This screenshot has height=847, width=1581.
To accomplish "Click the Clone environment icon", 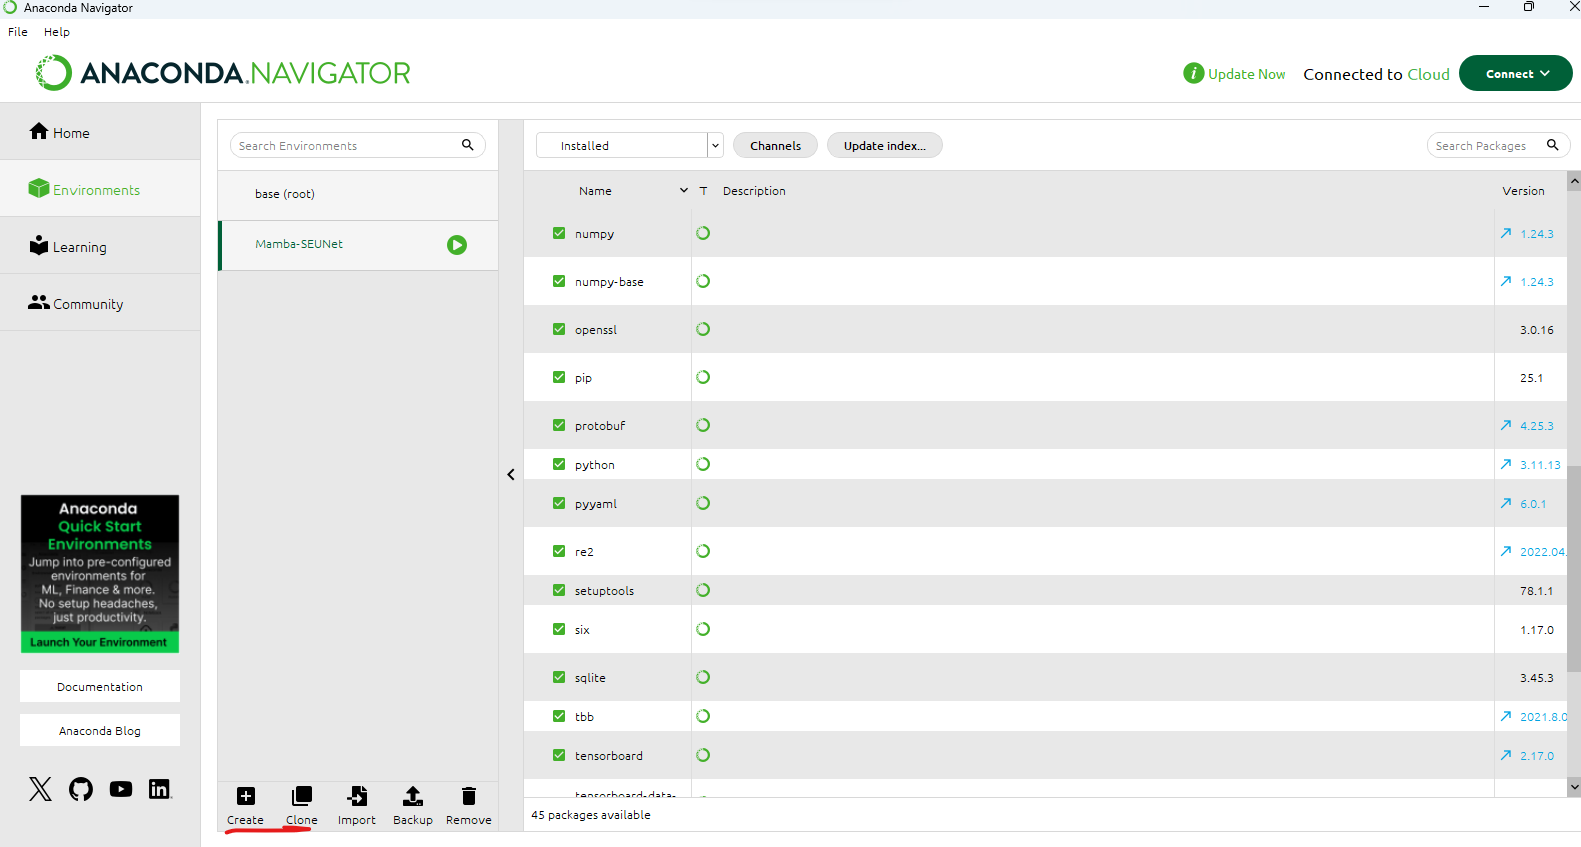I will click(x=302, y=796).
